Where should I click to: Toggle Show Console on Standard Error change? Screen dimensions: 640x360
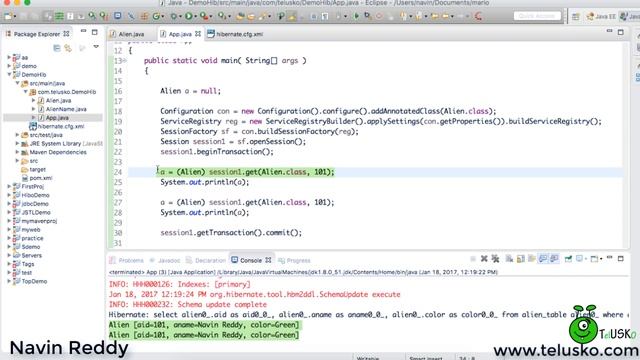click(x=555, y=259)
